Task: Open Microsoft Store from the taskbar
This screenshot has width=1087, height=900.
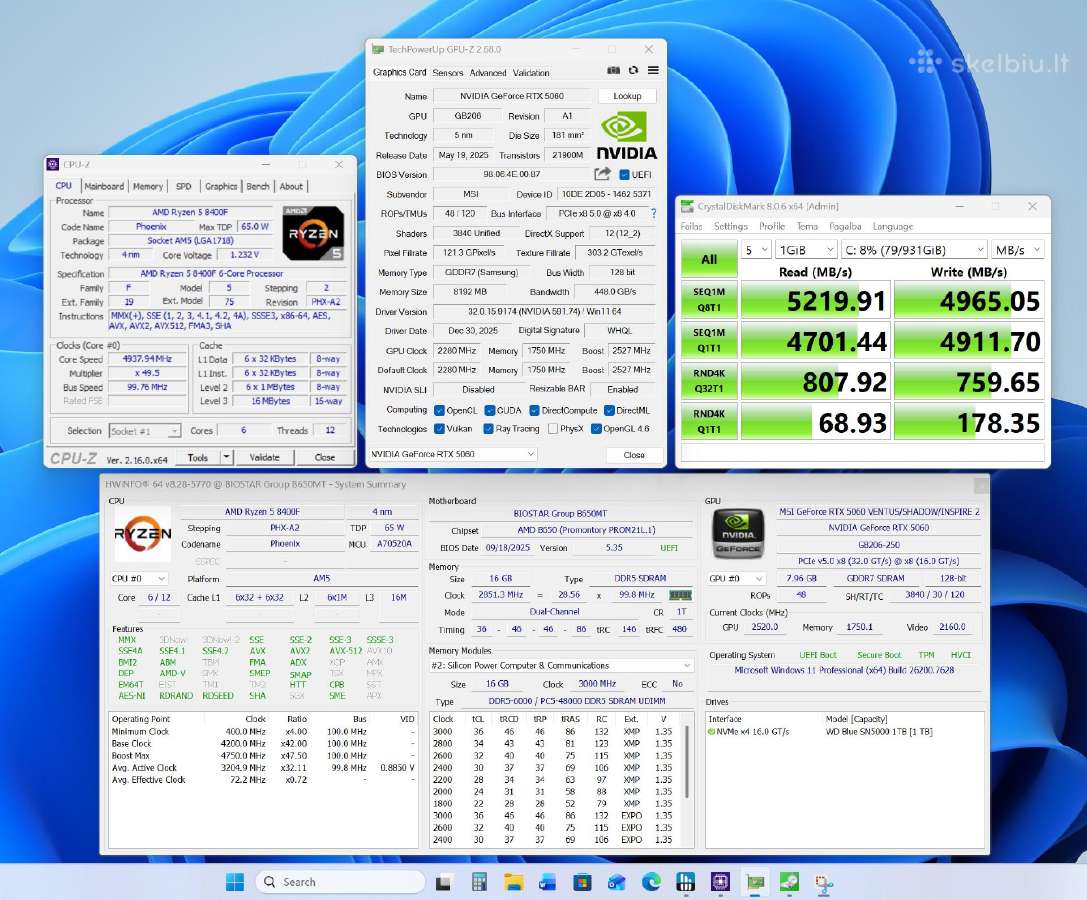Action: pyautogui.click(x=582, y=882)
